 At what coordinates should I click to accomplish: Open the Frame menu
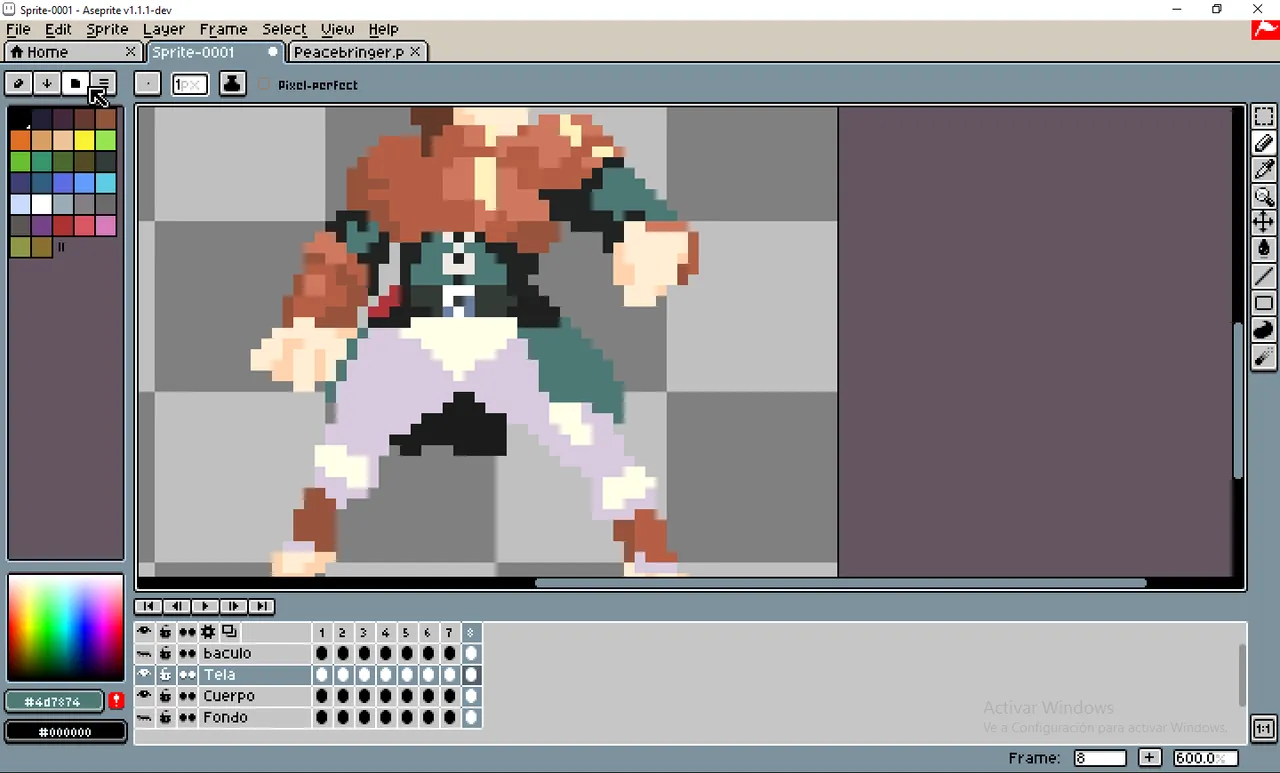[x=223, y=29]
